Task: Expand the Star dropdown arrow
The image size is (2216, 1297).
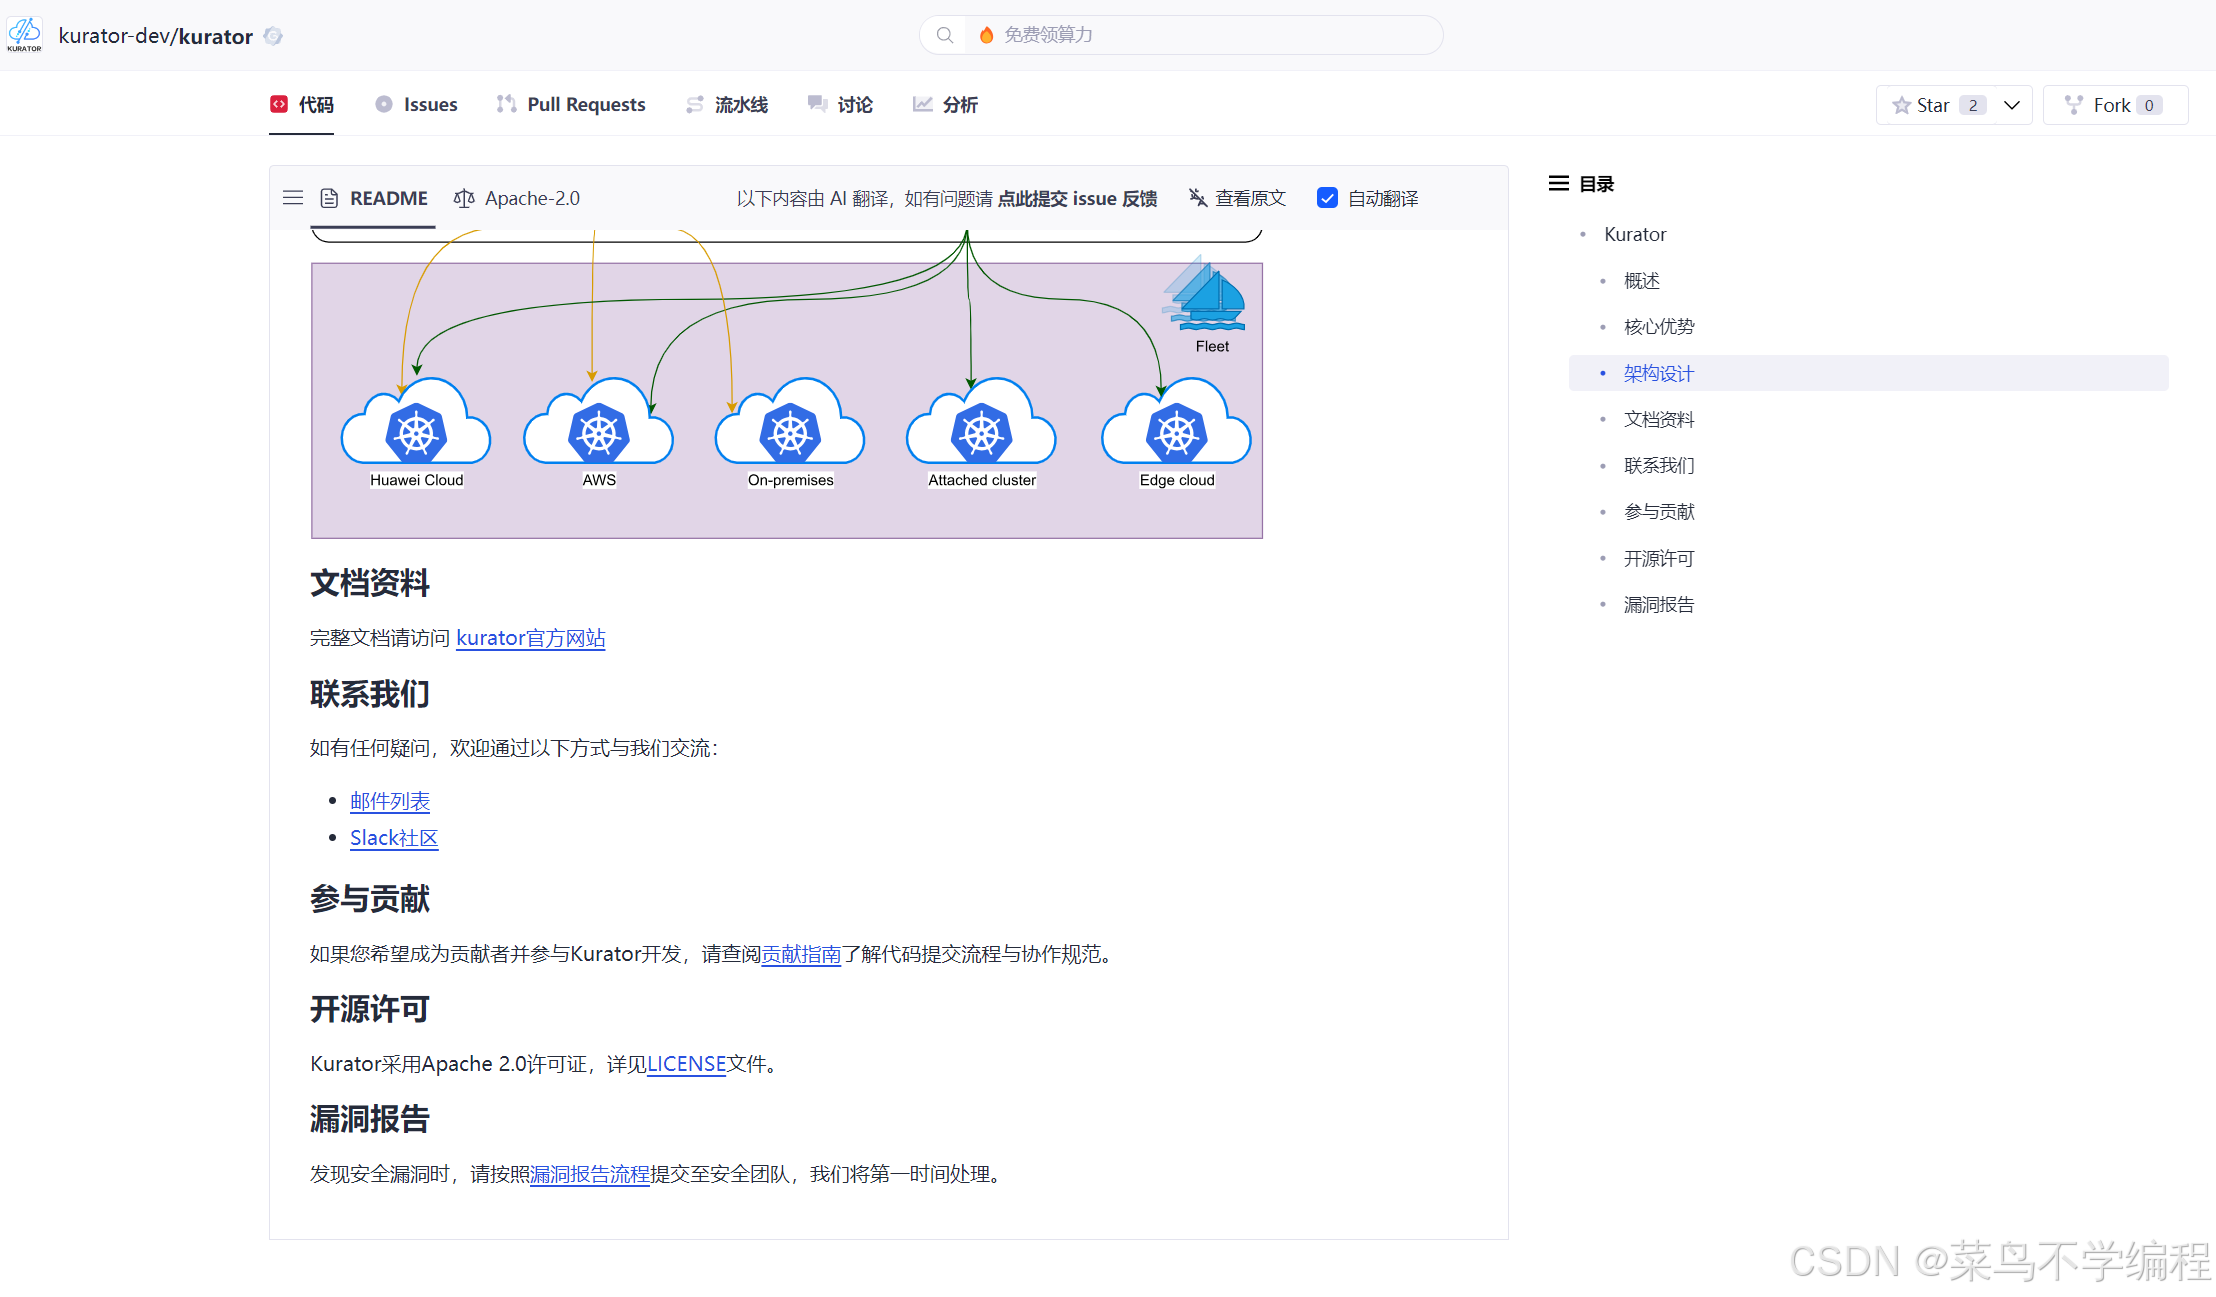Action: (2012, 105)
